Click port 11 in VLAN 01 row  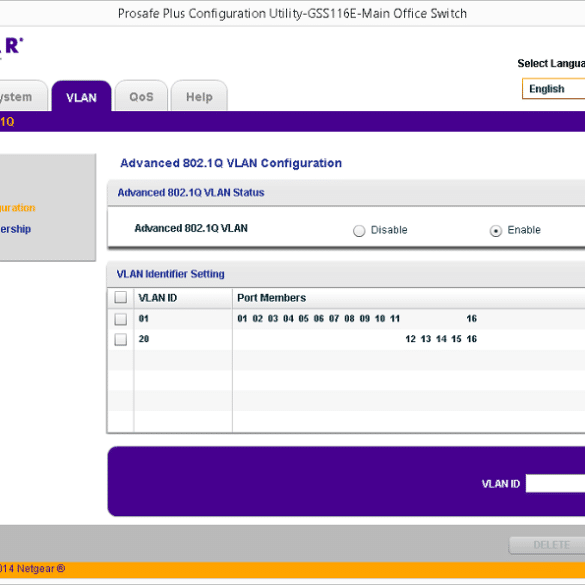pyautogui.click(x=395, y=319)
